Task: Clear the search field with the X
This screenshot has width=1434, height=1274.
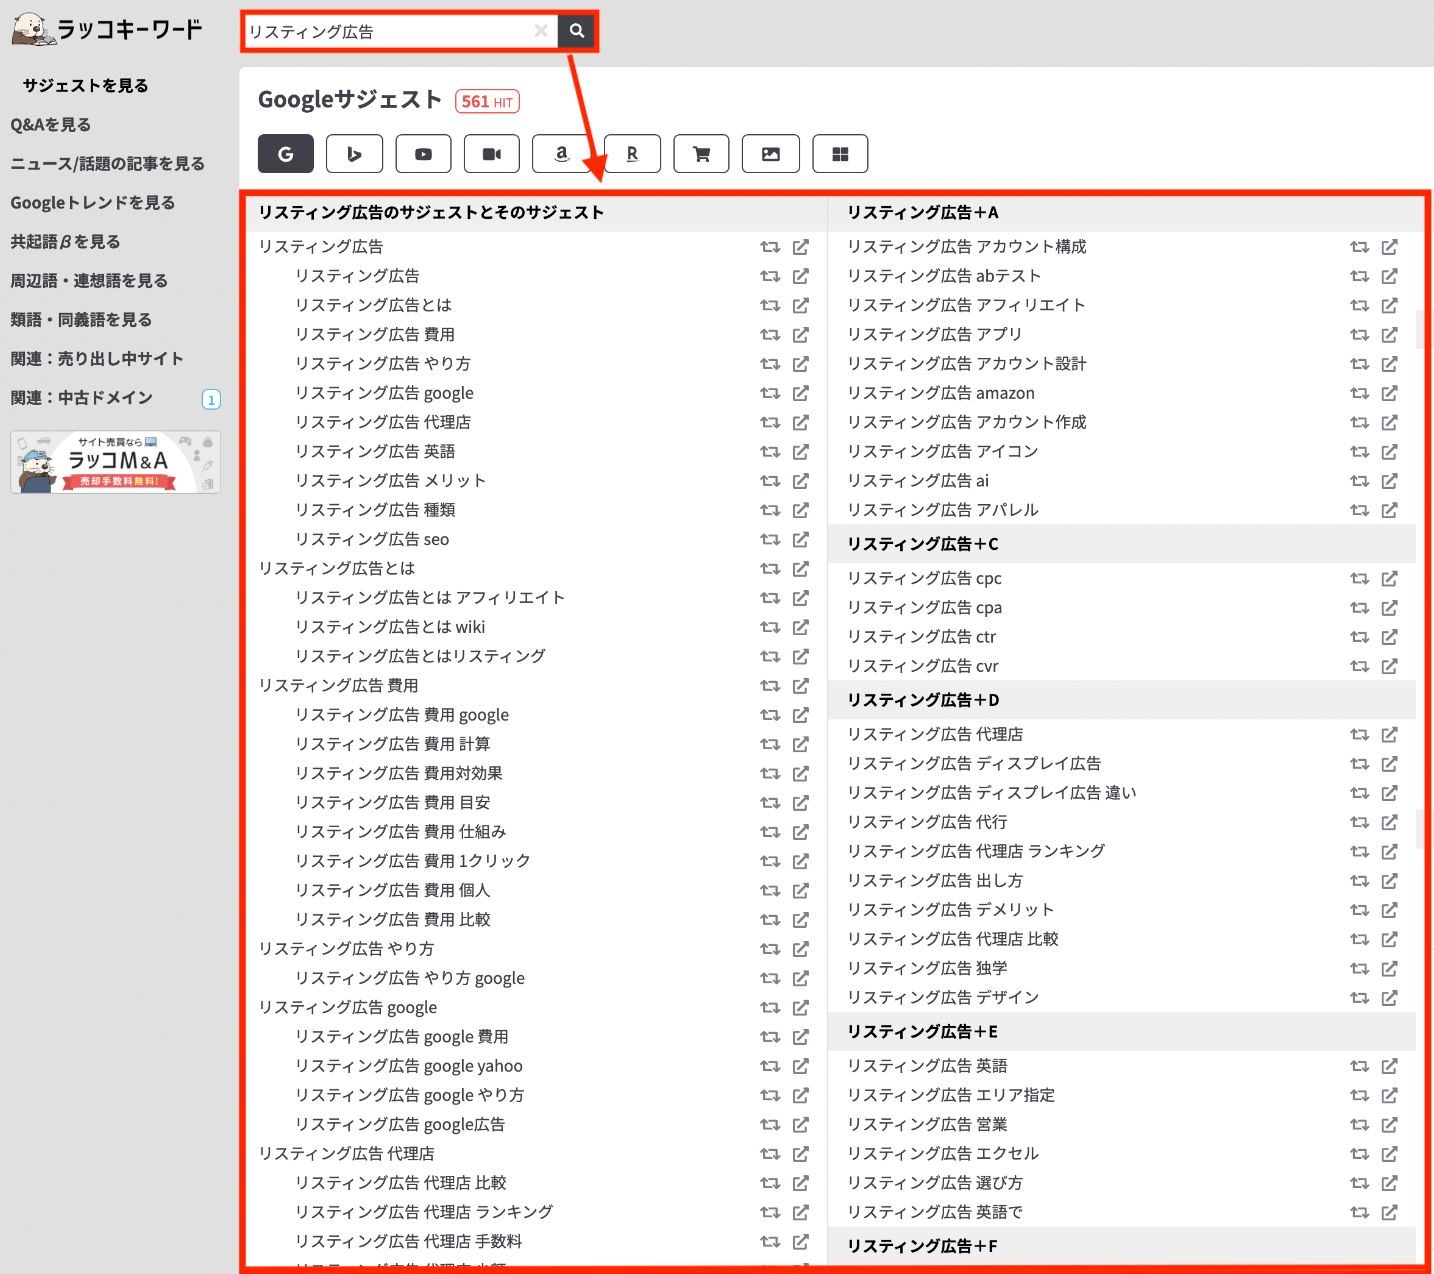Action: 541,31
